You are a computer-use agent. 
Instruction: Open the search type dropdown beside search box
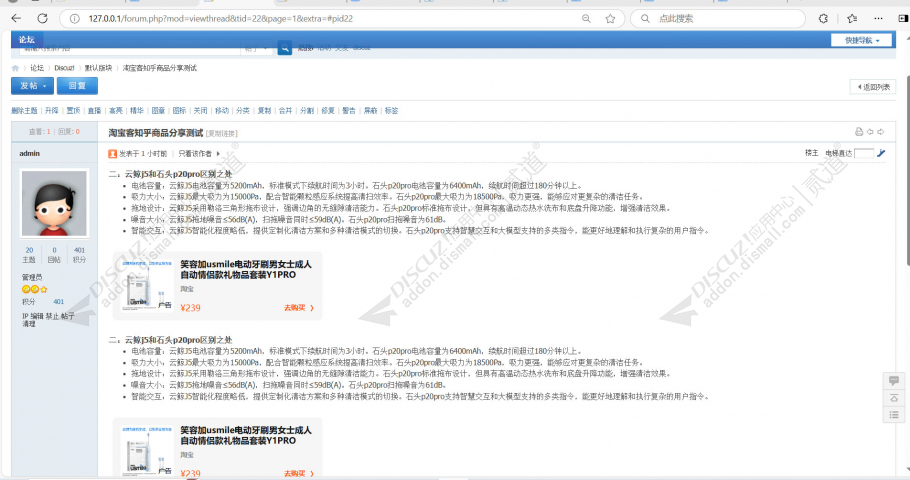click(256, 48)
